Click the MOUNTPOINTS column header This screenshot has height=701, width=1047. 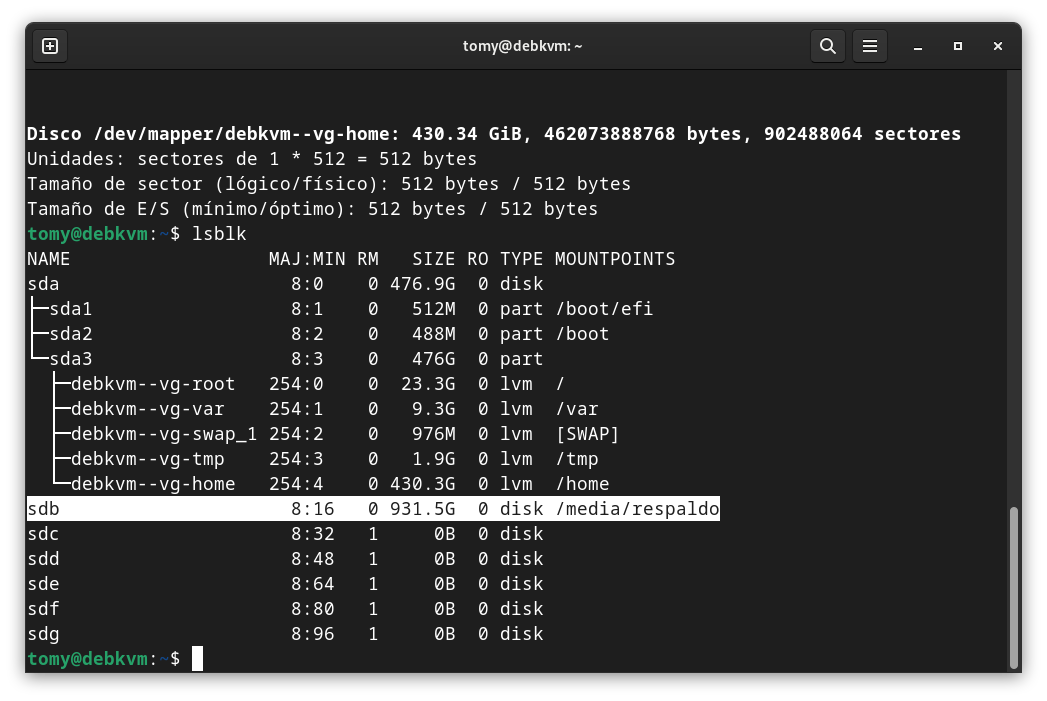(615, 259)
